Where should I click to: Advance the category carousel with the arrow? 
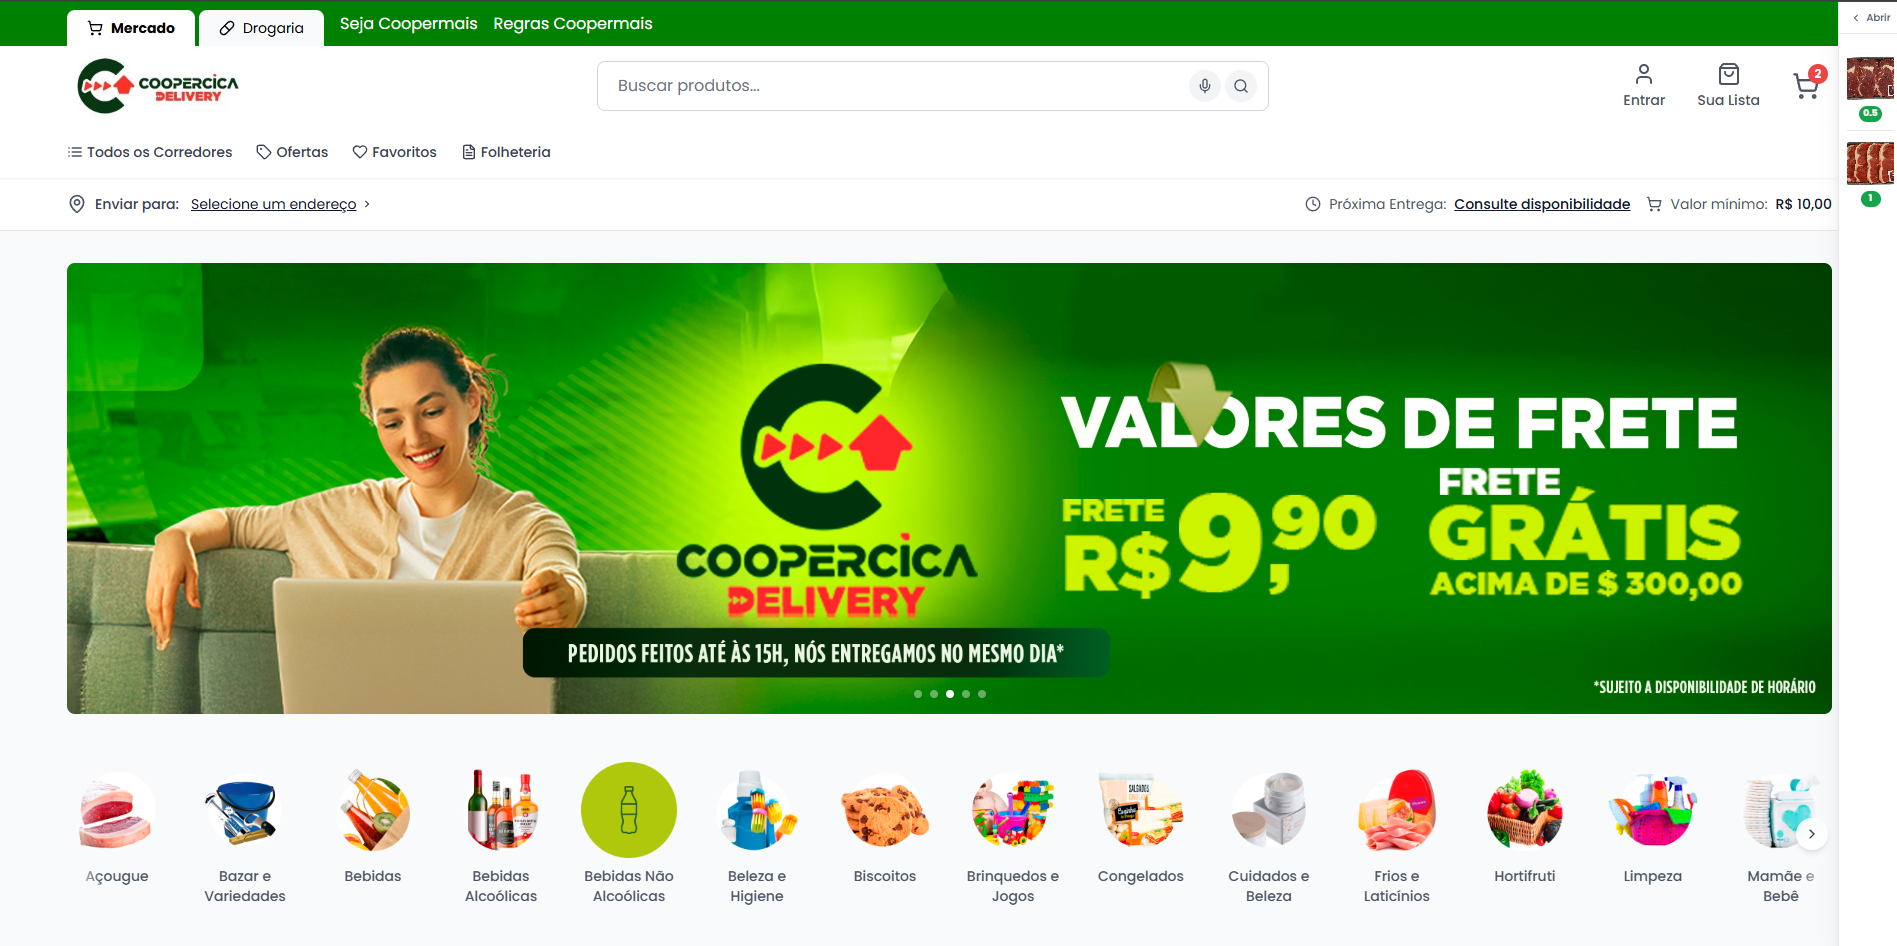tap(1811, 834)
